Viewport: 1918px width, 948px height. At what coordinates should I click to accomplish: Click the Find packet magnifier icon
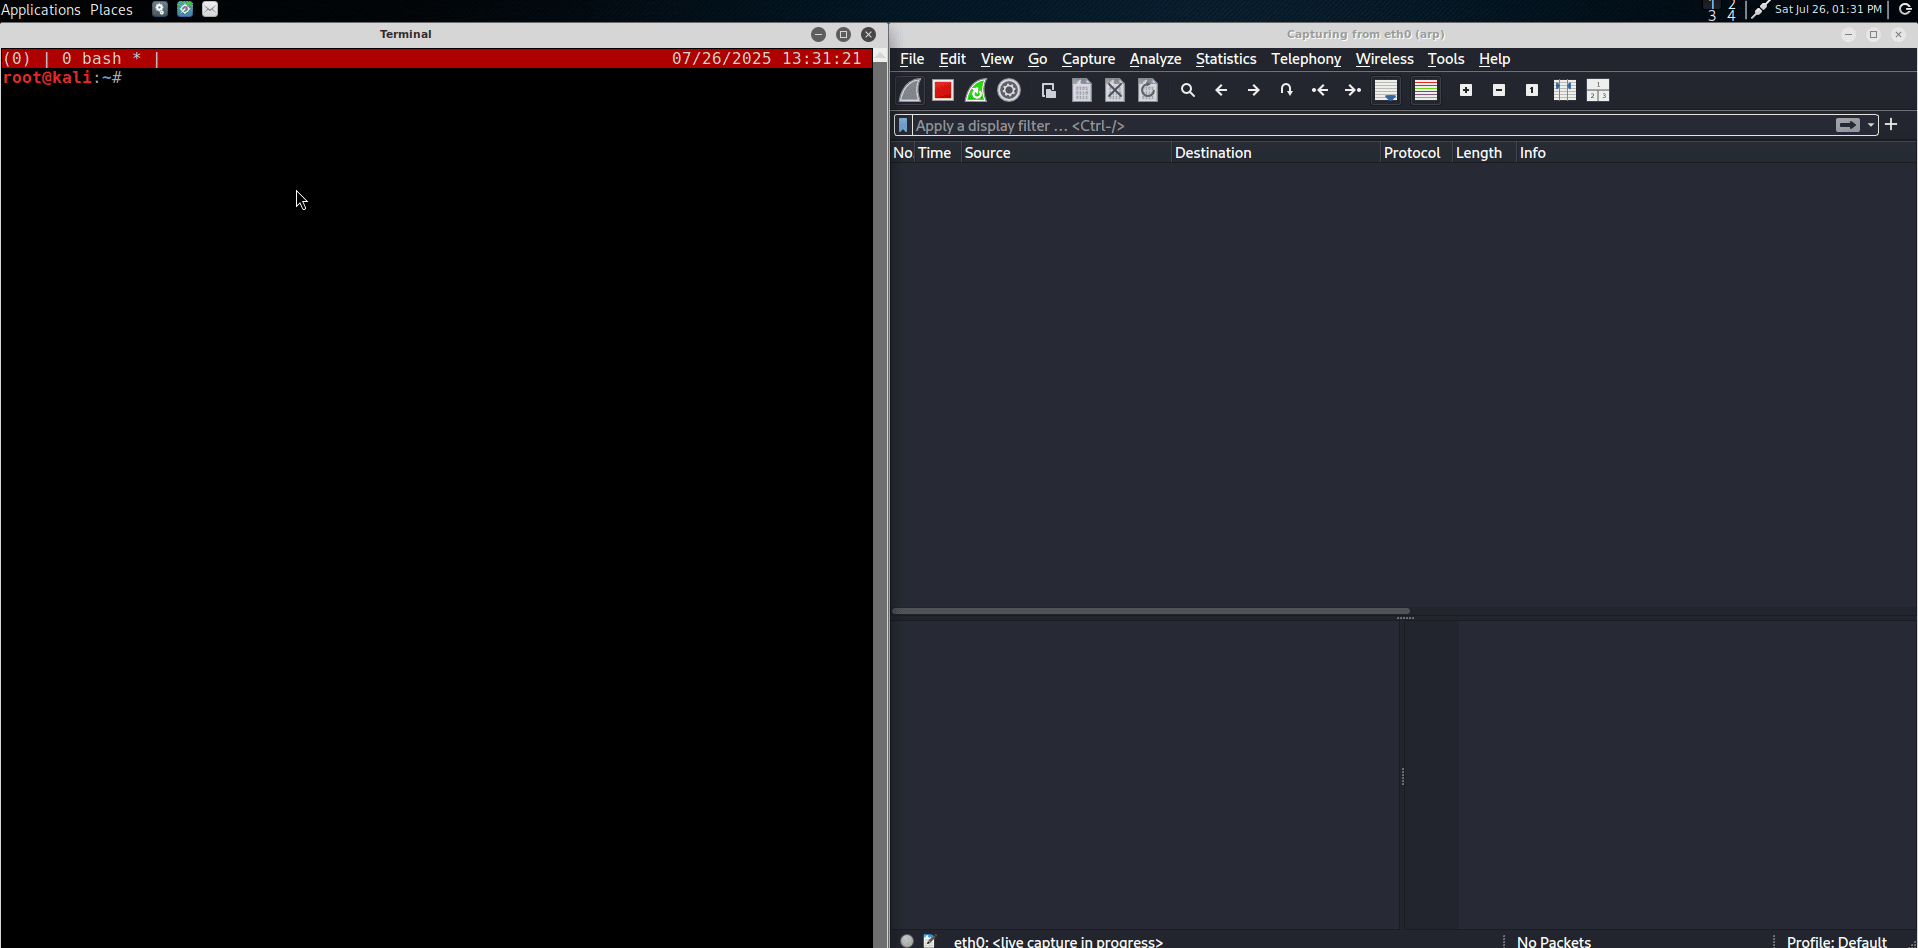1187,90
